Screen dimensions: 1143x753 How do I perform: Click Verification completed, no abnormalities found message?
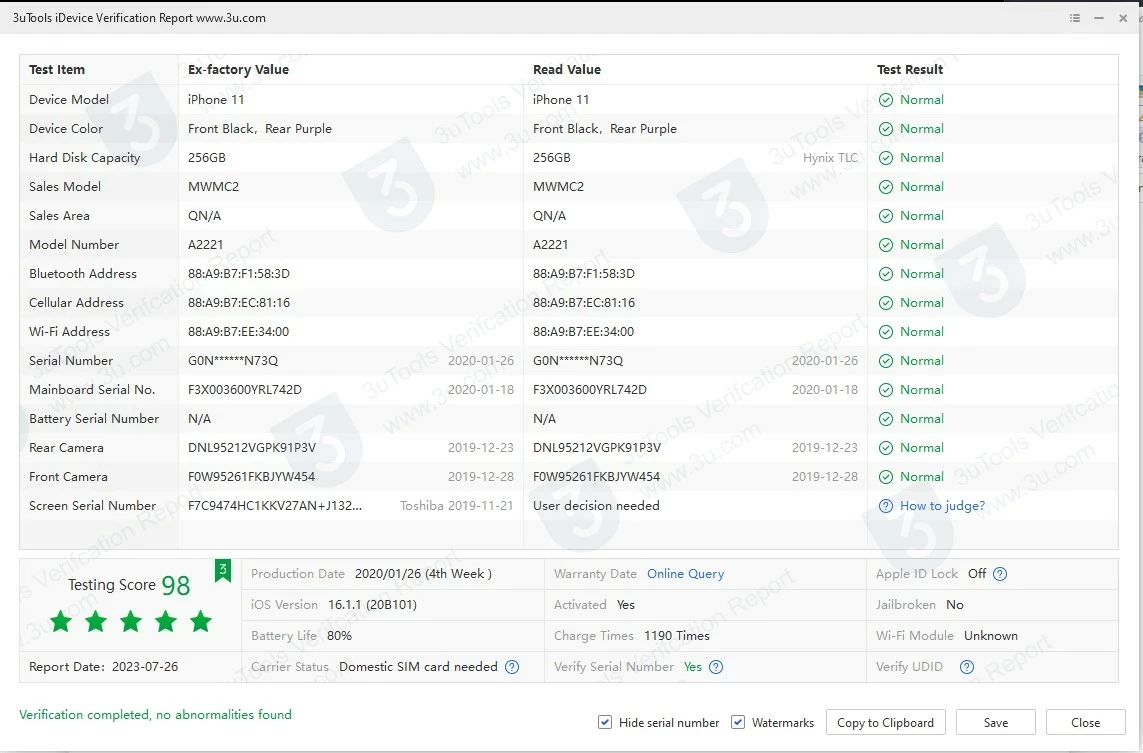(x=155, y=715)
